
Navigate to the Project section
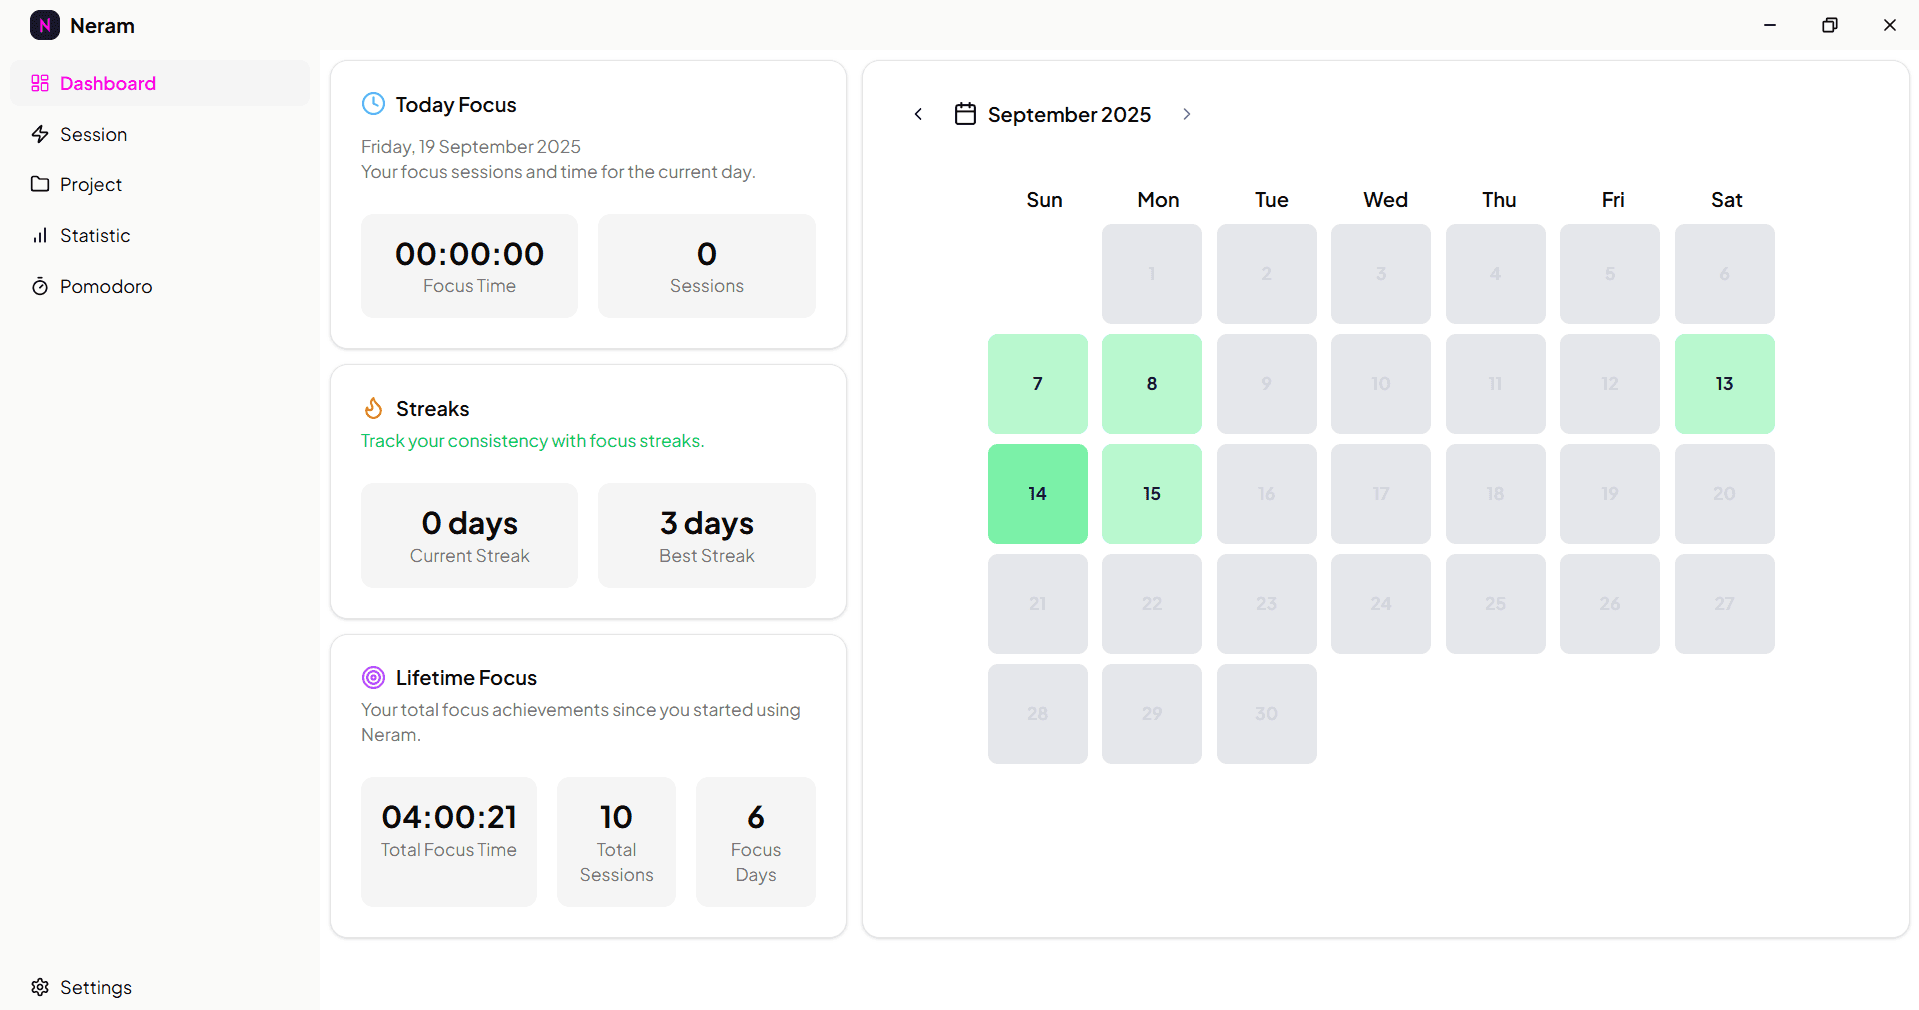(90, 185)
